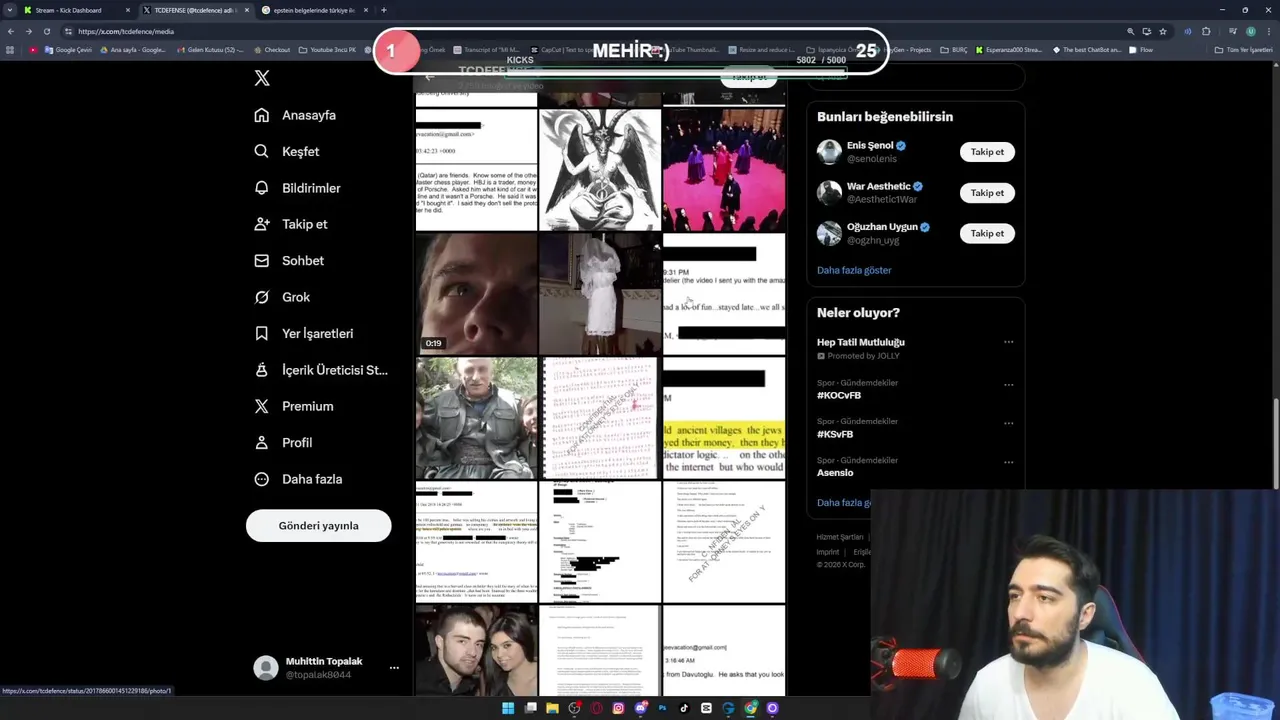Click the page vertical scrollbar thumb

[x=1275, y=445]
